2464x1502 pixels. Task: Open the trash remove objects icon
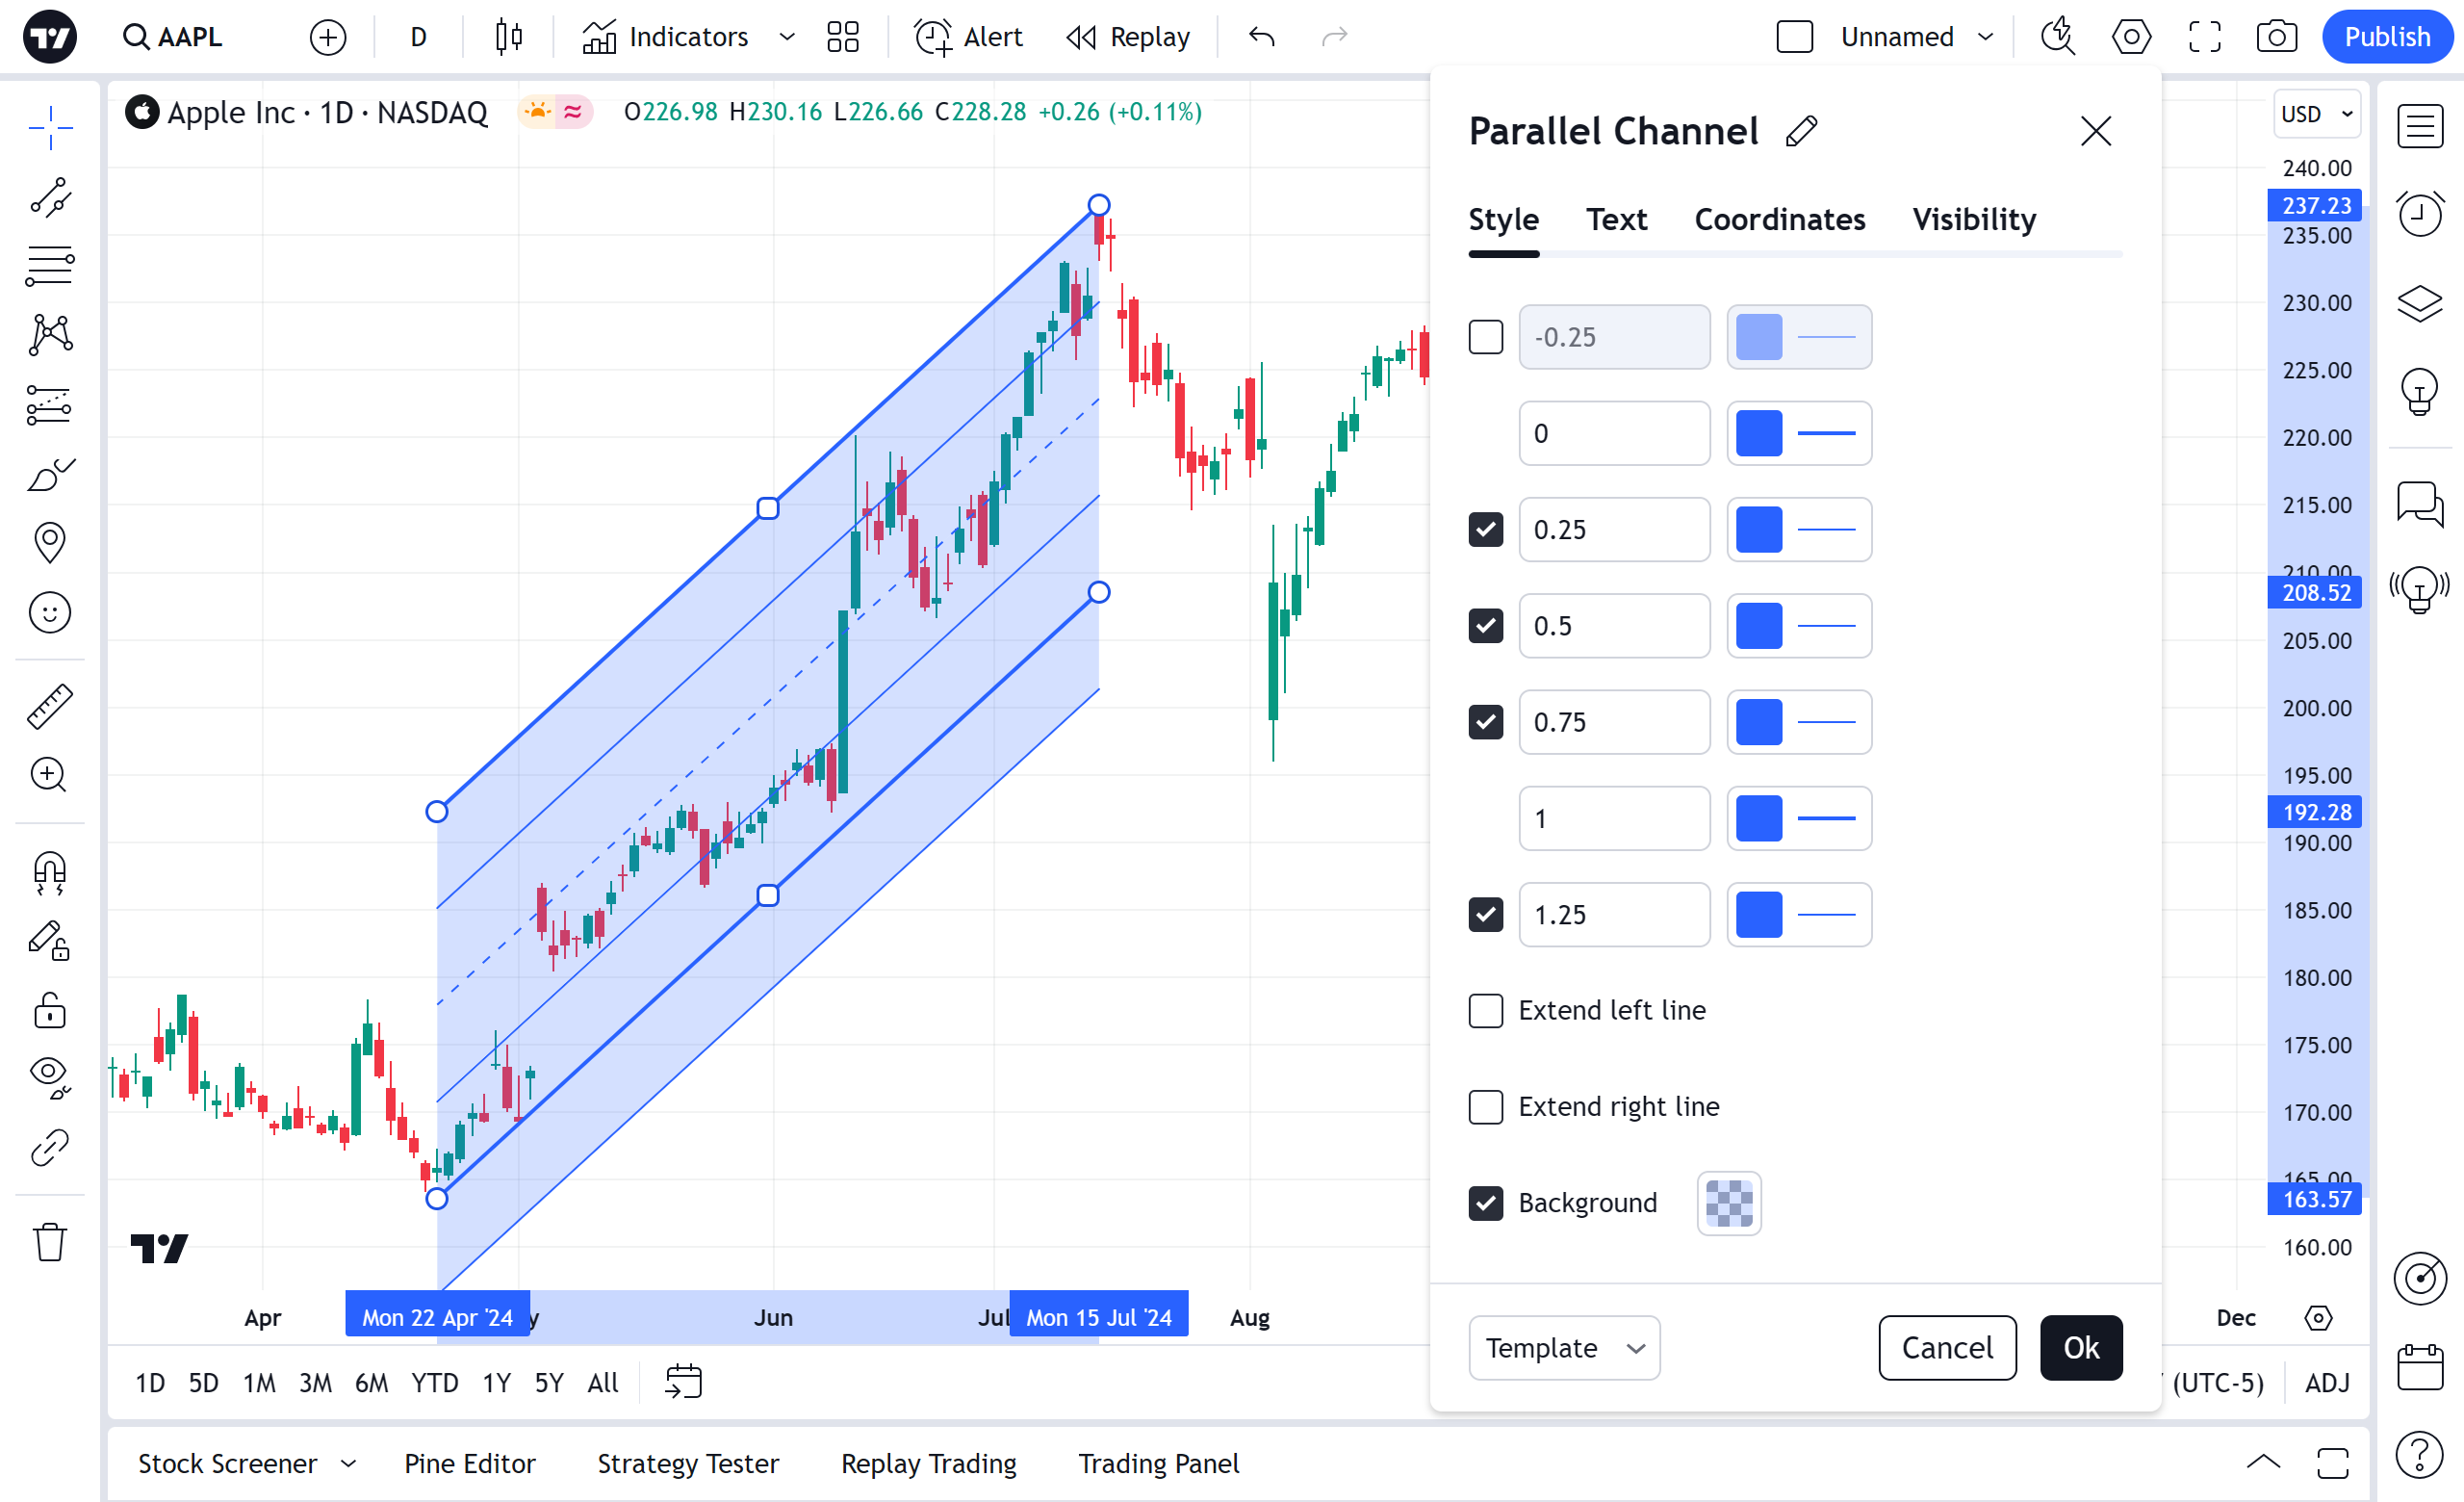click(49, 1243)
